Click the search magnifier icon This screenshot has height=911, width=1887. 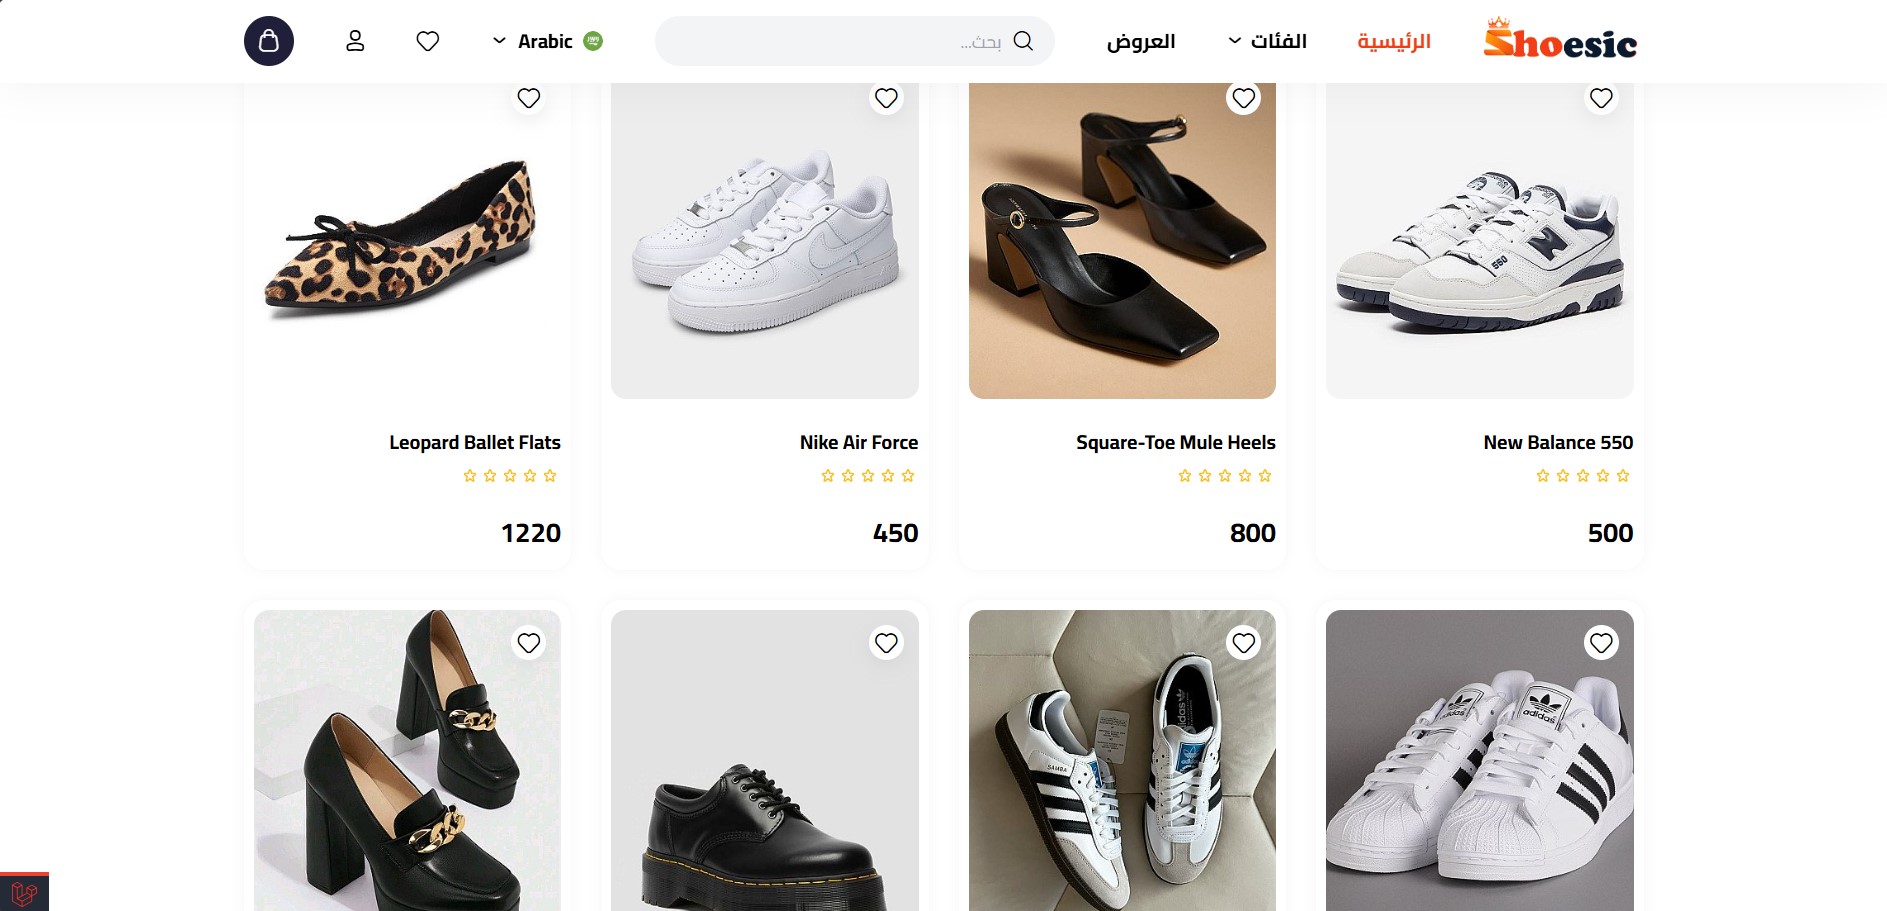click(1023, 41)
